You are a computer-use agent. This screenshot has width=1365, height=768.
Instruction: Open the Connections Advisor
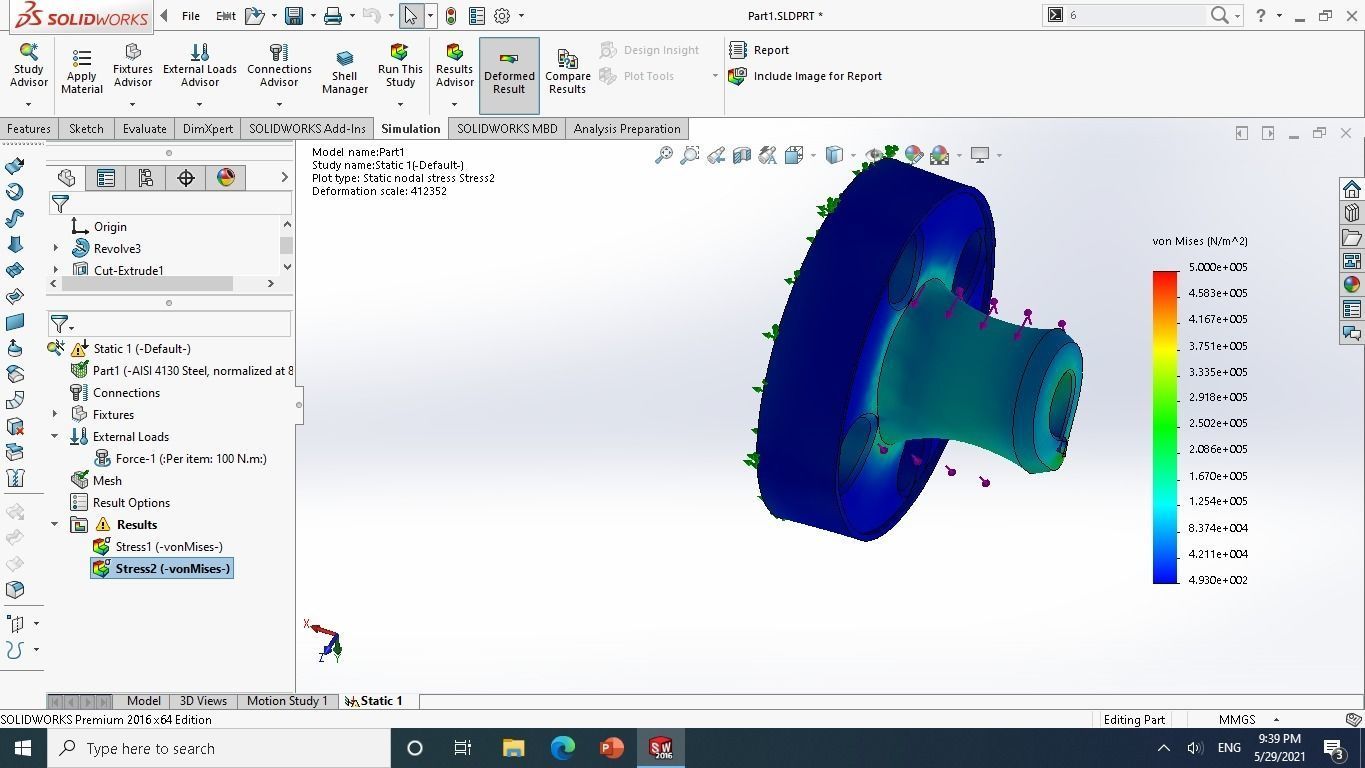pyautogui.click(x=279, y=66)
